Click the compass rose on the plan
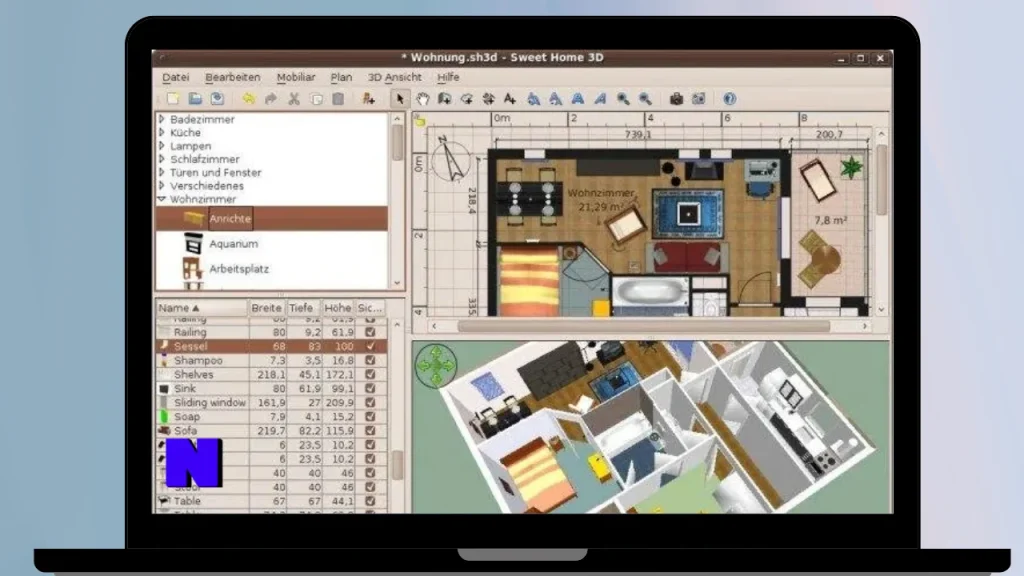The width and height of the screenshot is (1024, 576). click(451, 160)
